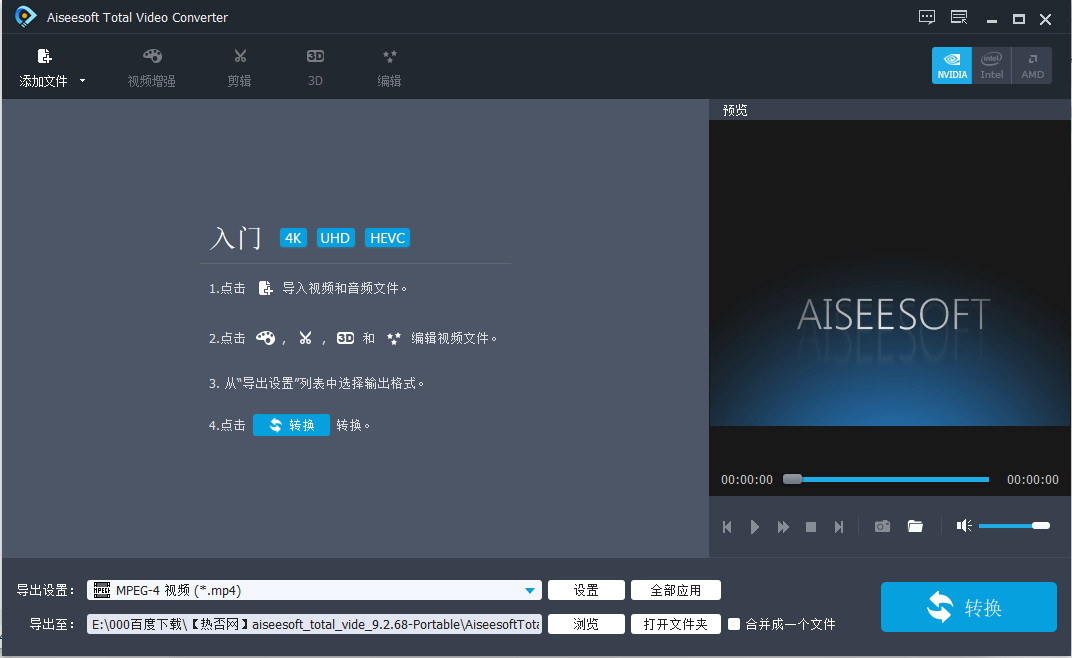
Task: Click the 转换 sample button in step 4
Action: coord(291,425)
